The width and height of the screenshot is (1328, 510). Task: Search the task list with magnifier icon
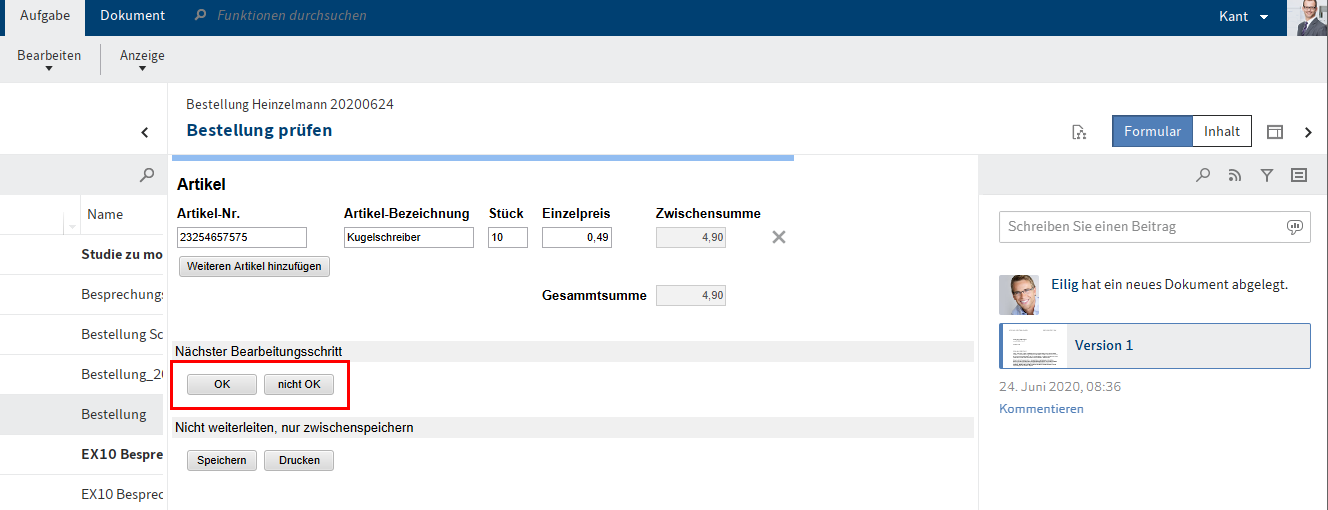147,175
